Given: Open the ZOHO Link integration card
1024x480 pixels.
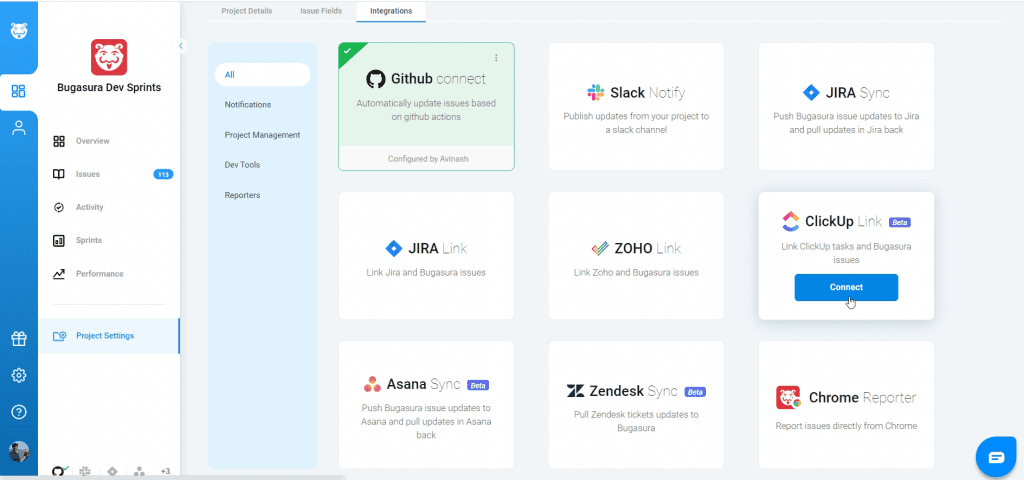Looking at the screenshot, I should click(636, 256).
